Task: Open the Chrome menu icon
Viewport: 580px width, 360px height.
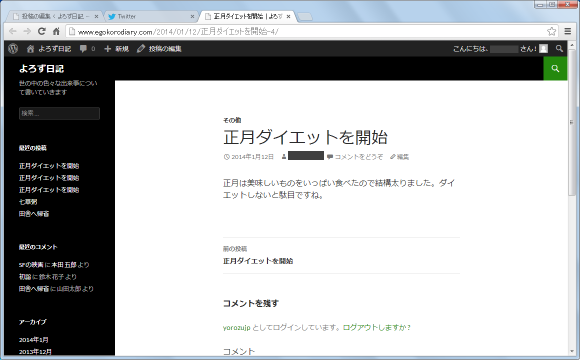Action: coord(568,31)
